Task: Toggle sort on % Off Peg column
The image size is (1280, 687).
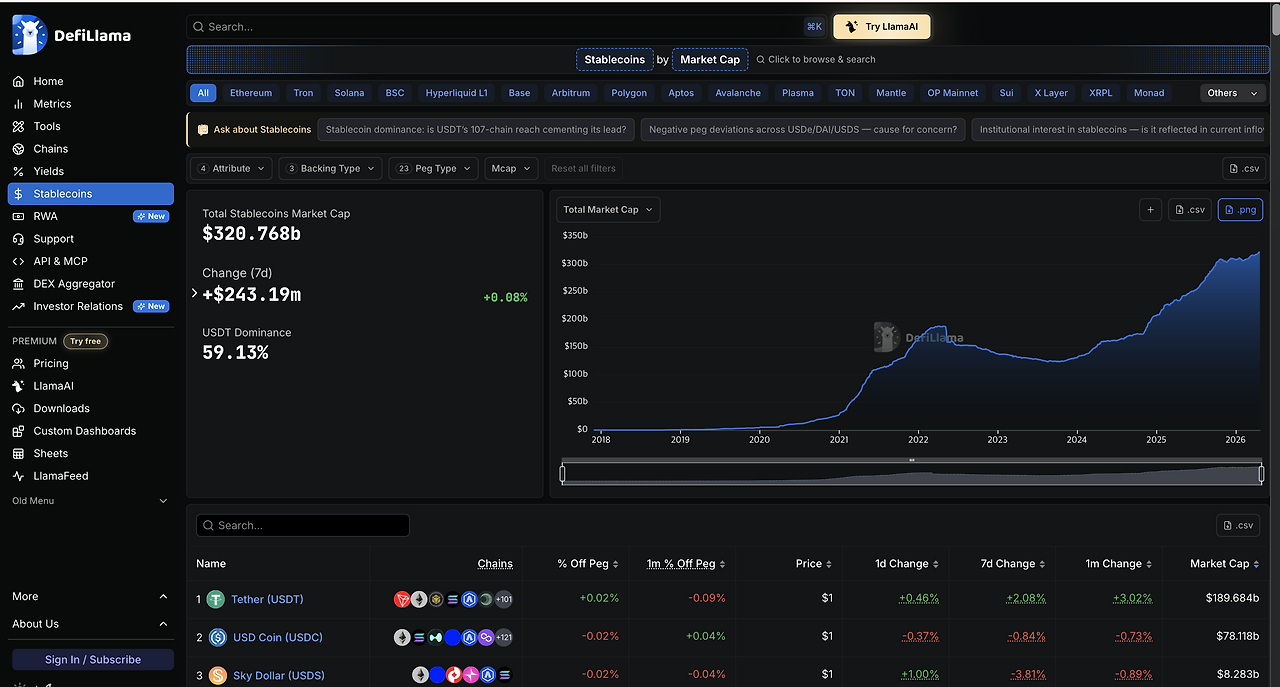Action: pos(588,564)
